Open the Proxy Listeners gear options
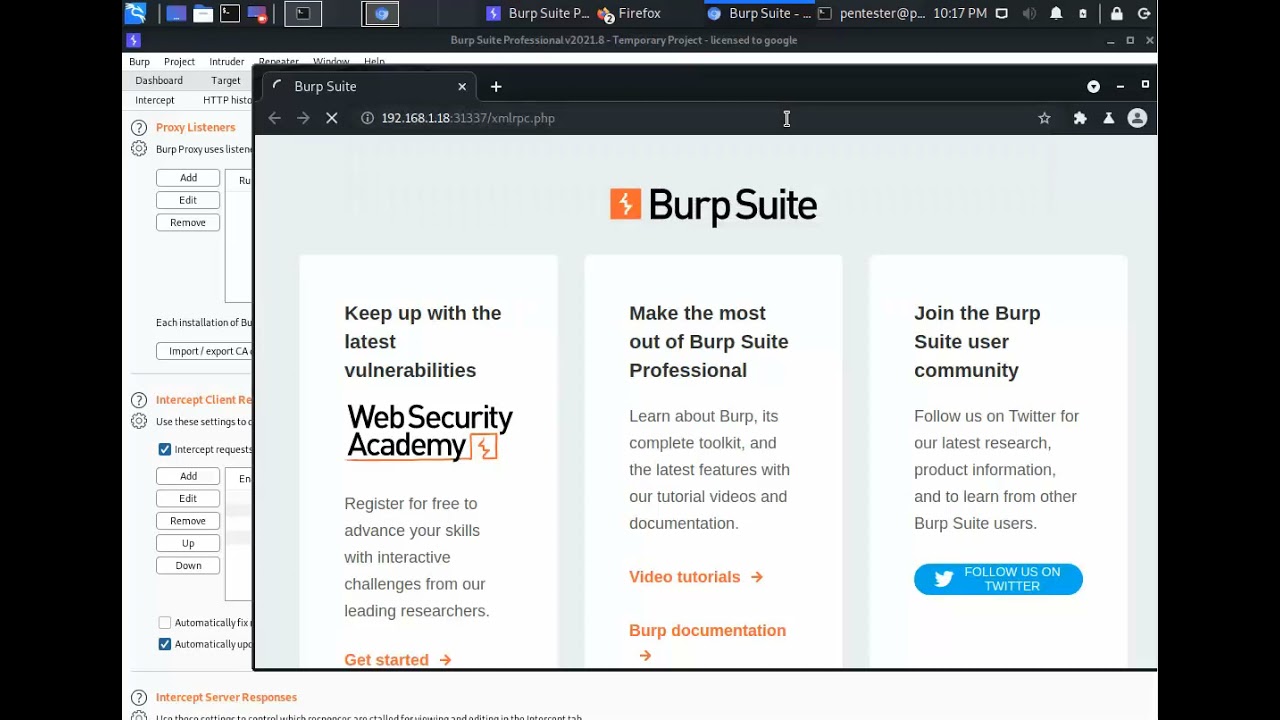1280x720 pixels. pyautogui.click(x=139, y=149)
